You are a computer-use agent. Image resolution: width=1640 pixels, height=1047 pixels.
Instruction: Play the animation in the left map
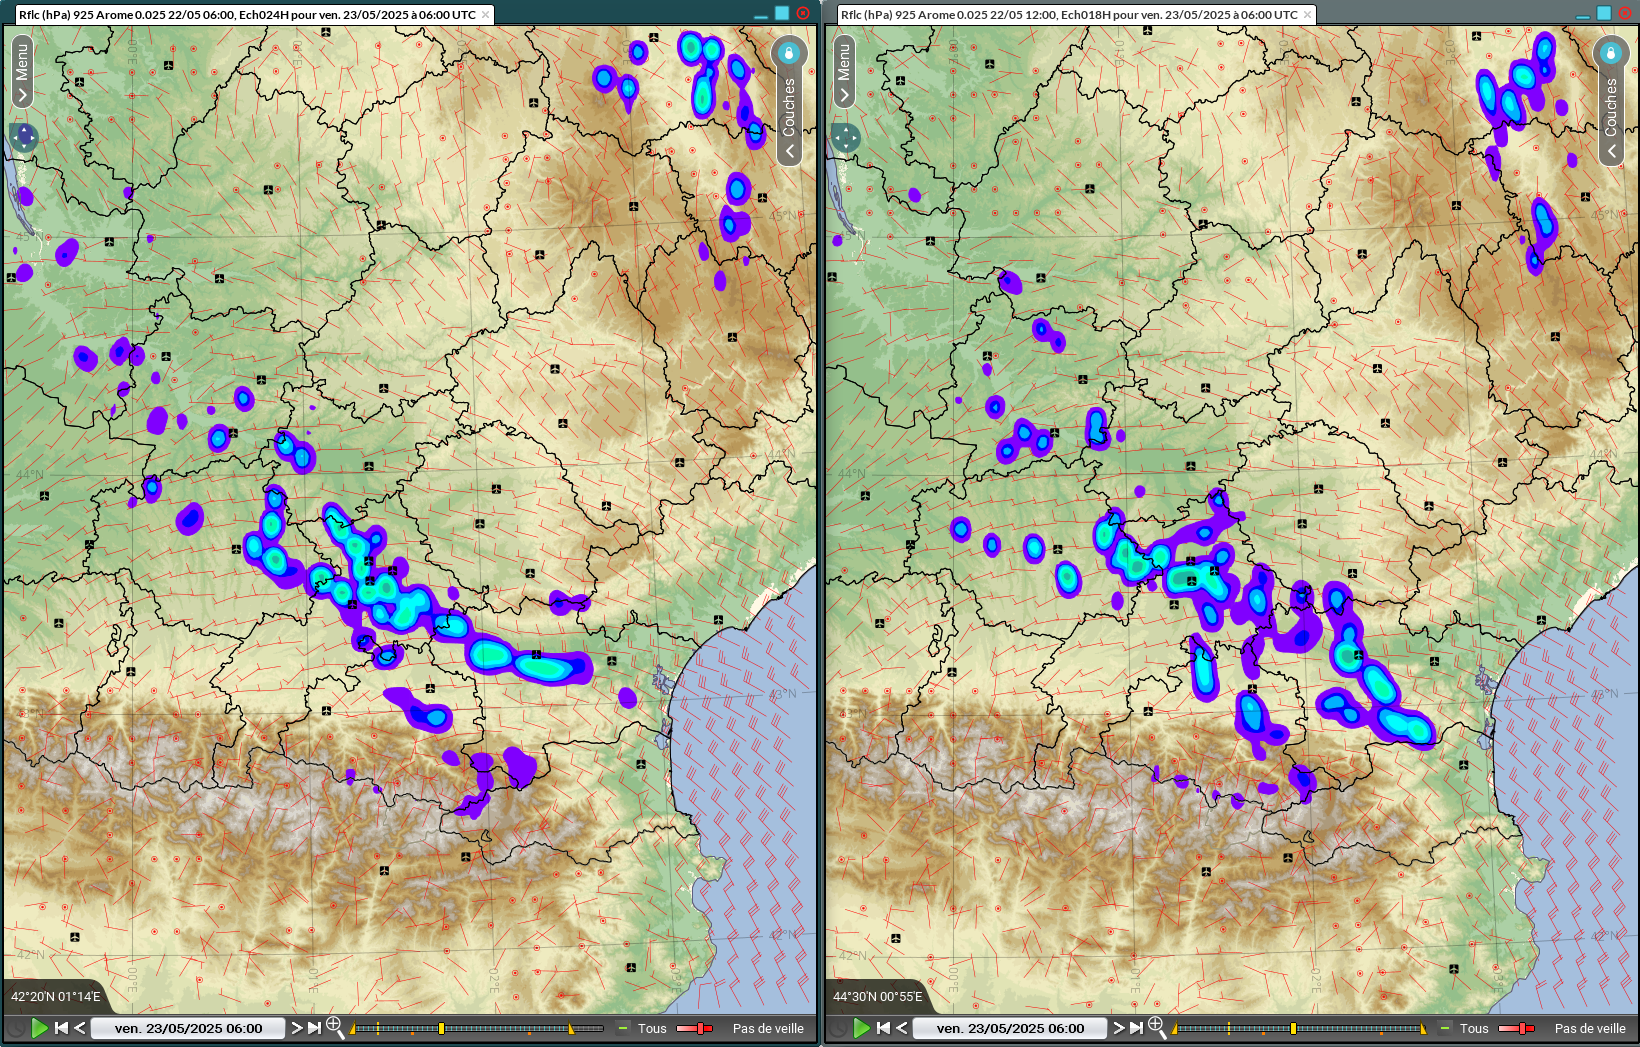pyautogui.click(x=40, y=1028)
